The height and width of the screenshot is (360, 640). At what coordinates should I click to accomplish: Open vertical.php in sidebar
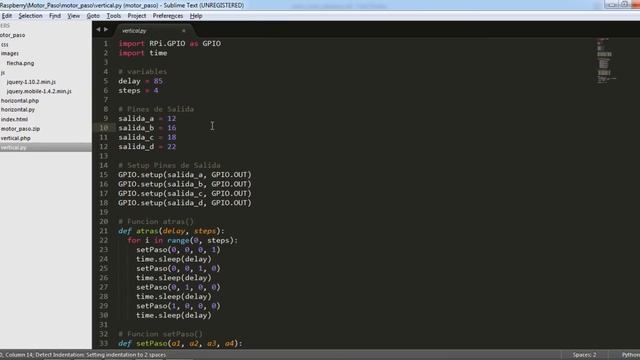[16, 138]
